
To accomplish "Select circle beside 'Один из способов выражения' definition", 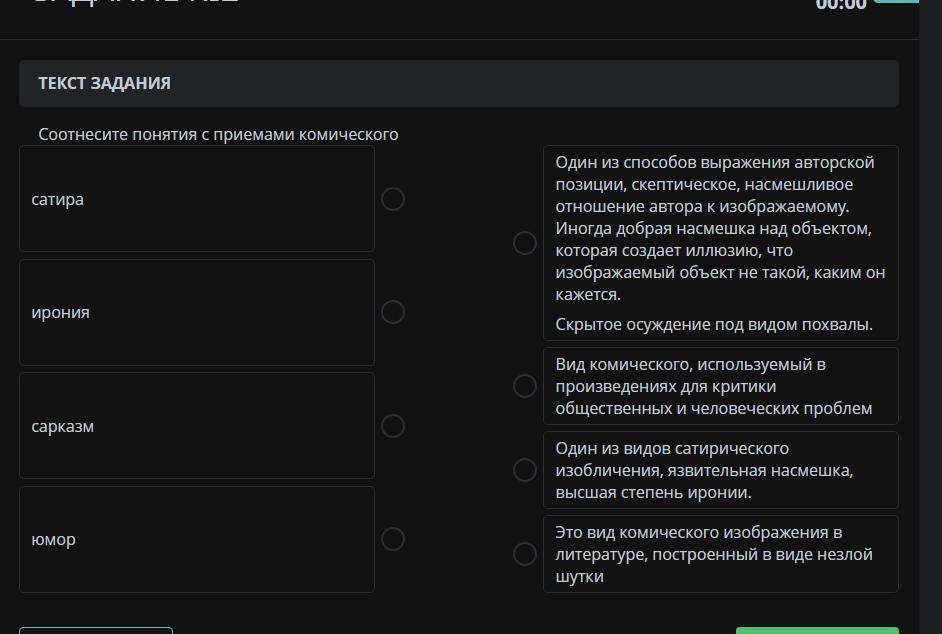I will point(525,243).
